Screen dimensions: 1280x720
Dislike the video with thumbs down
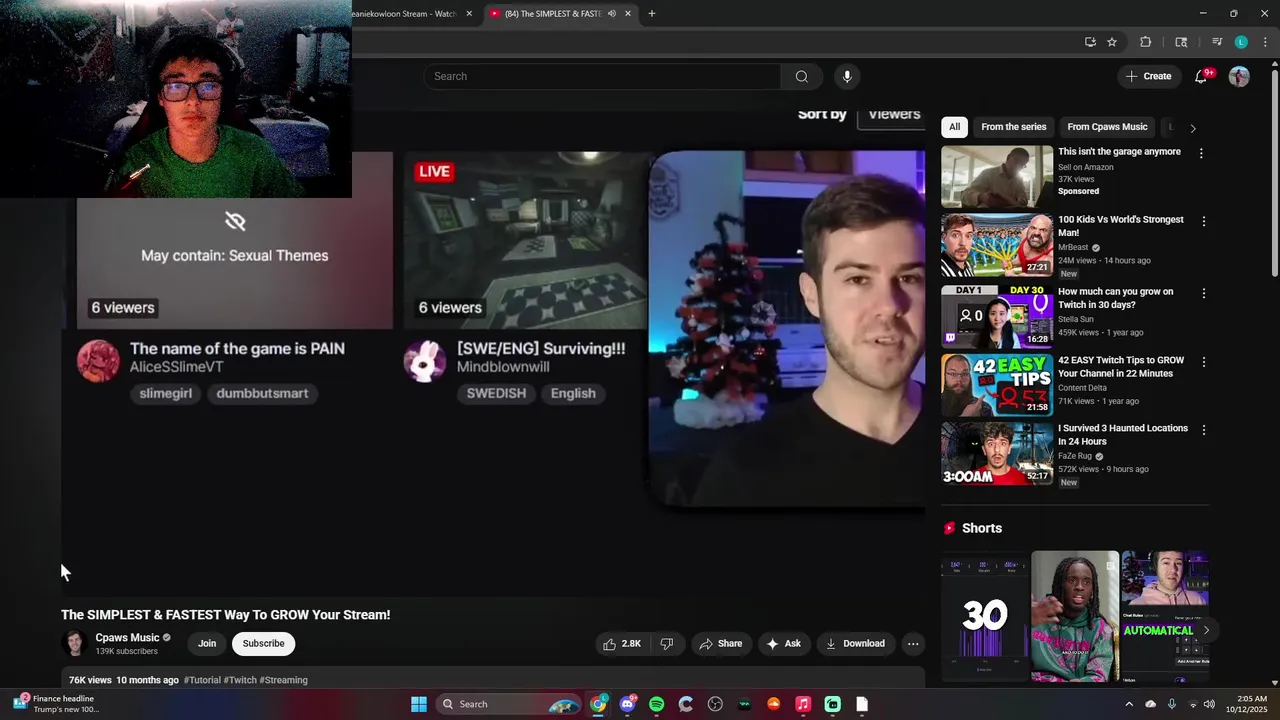[x=667, y=644]
